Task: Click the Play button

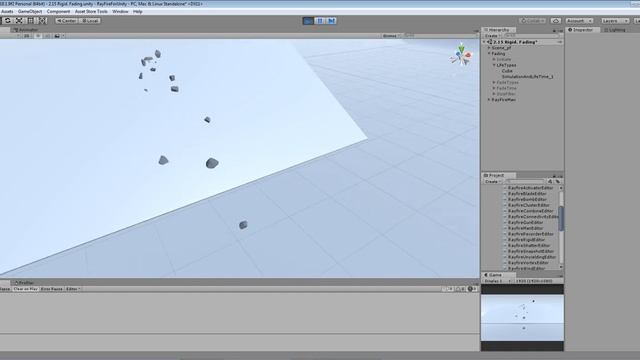Action: click(x=308, y=21)
